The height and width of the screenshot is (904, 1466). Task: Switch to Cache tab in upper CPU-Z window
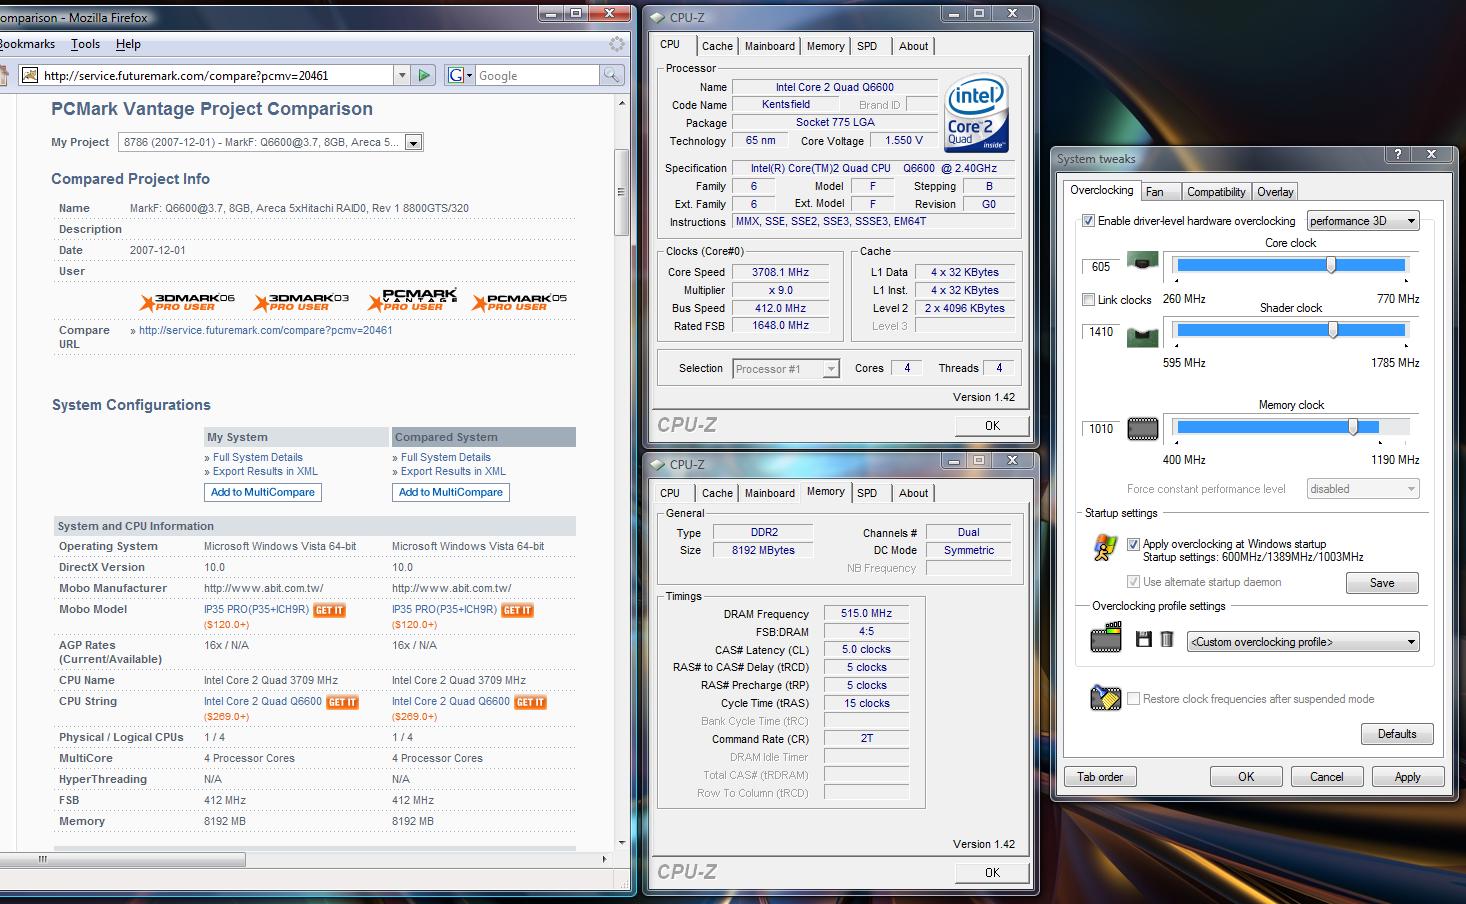click(717, 46)
